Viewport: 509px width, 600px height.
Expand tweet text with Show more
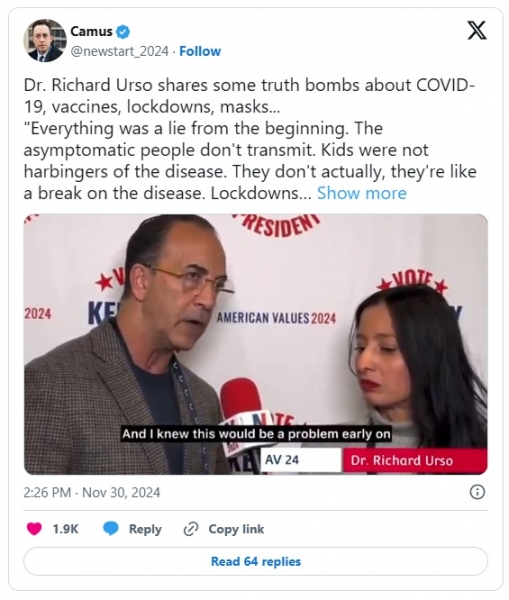pyautogui.click(x=362, y=193)
